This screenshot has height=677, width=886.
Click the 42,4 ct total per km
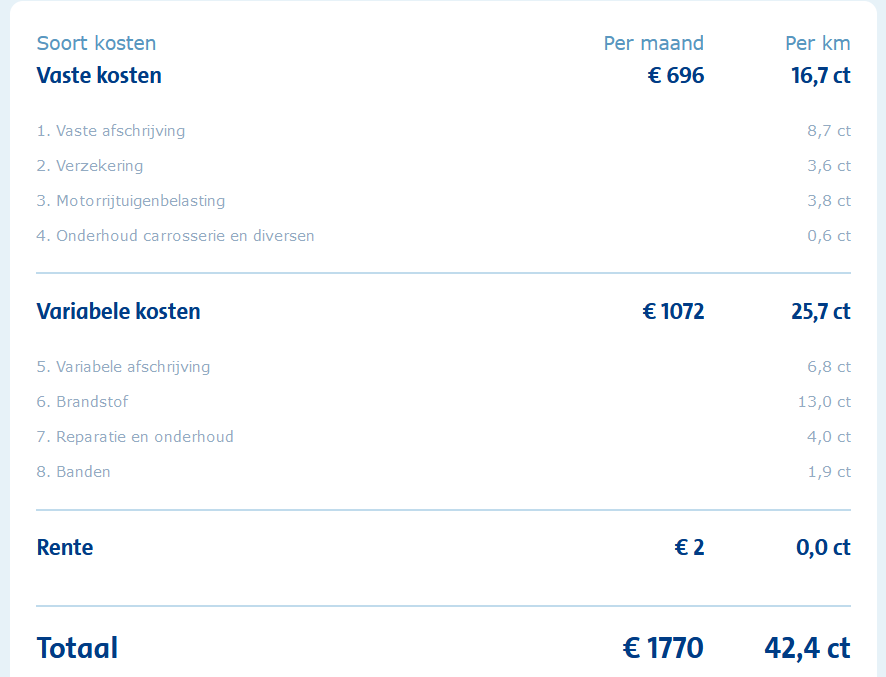pos(807,648)
